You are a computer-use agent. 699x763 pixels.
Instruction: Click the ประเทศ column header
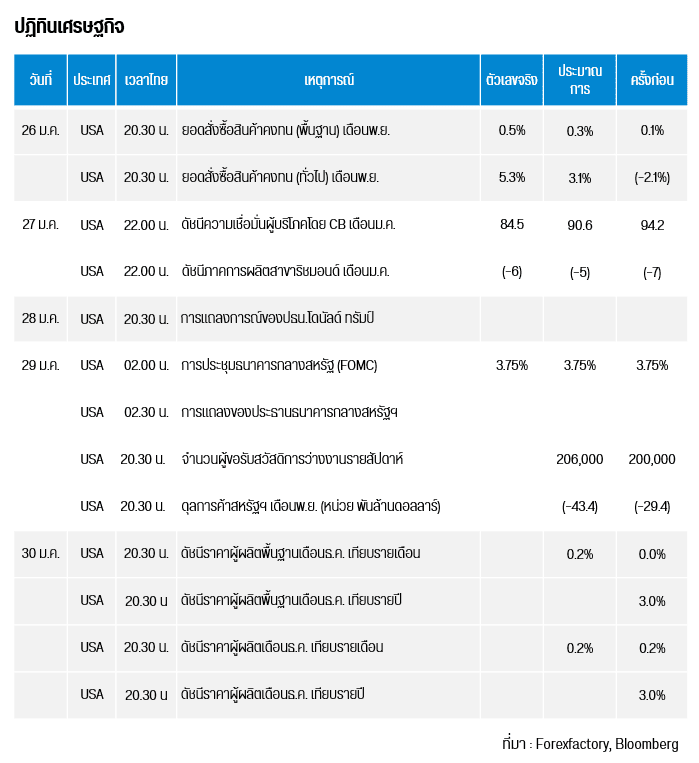(x=91, y=79)
